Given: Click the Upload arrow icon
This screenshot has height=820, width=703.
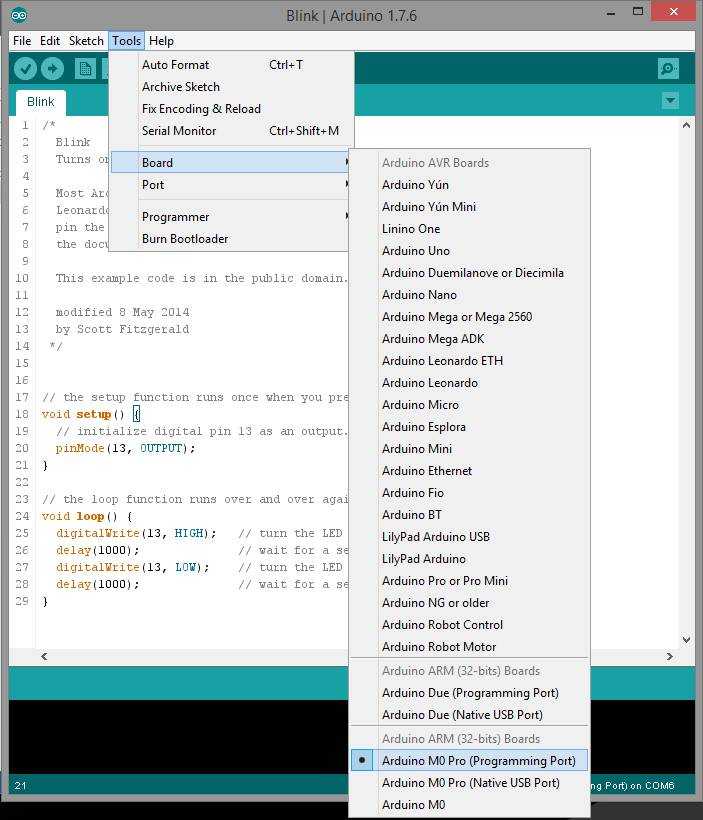Looking at the screenshot, I should tap(52, 68).
